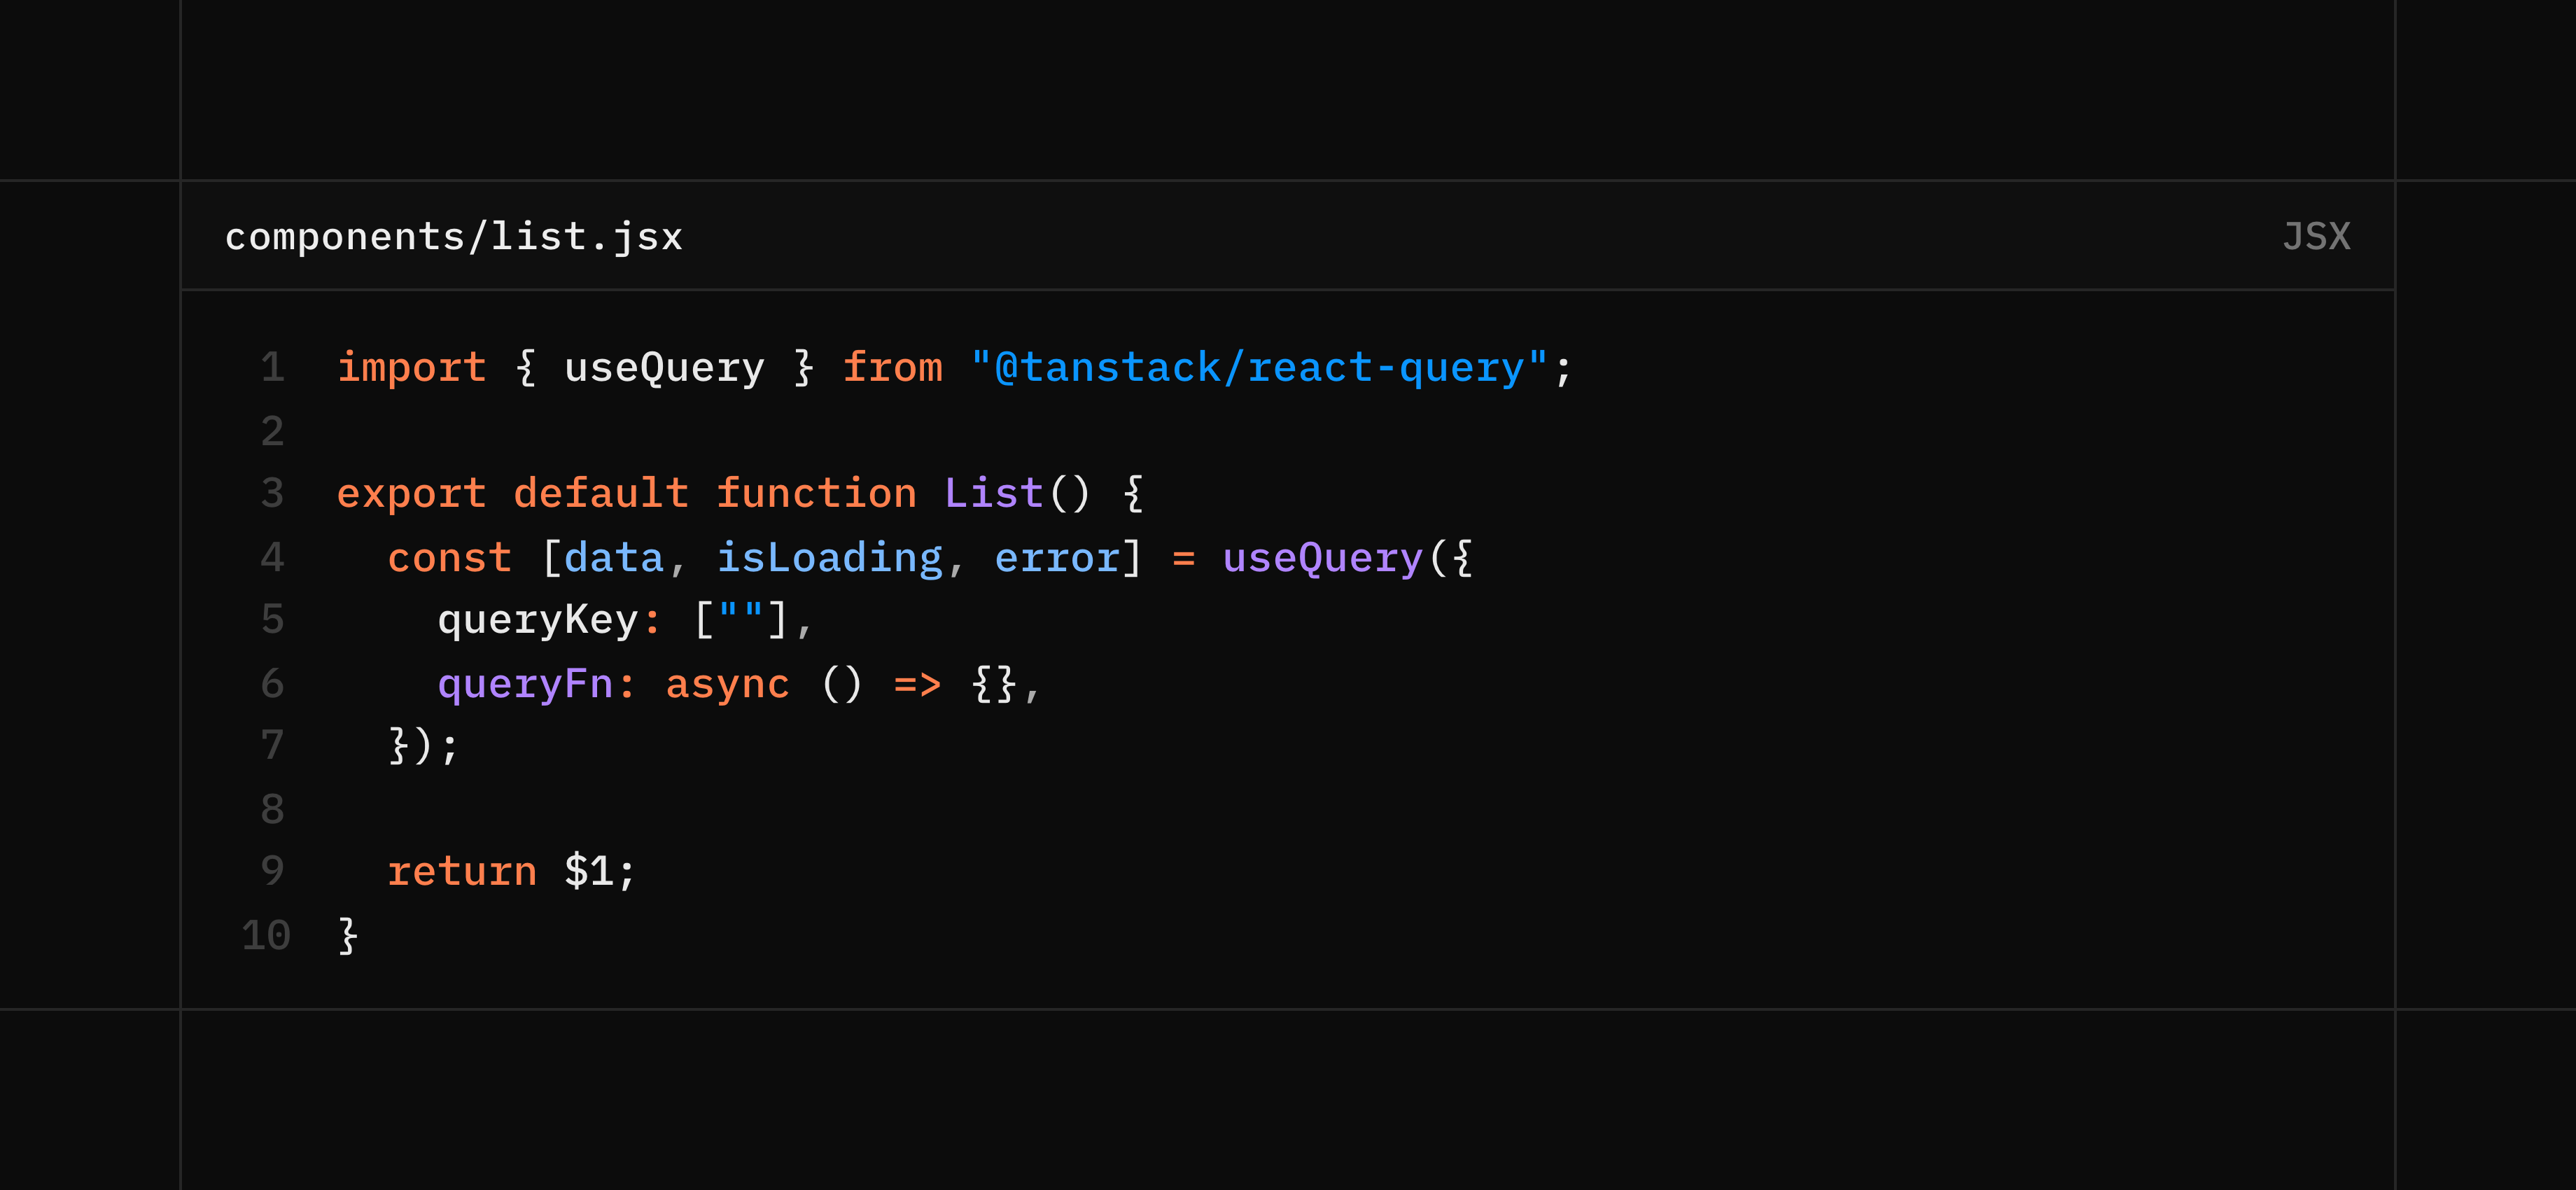The height and width of the screenshot is (1190, 2576).
Task: Click the JSX language label
Action: click(x=2317, y=235)
